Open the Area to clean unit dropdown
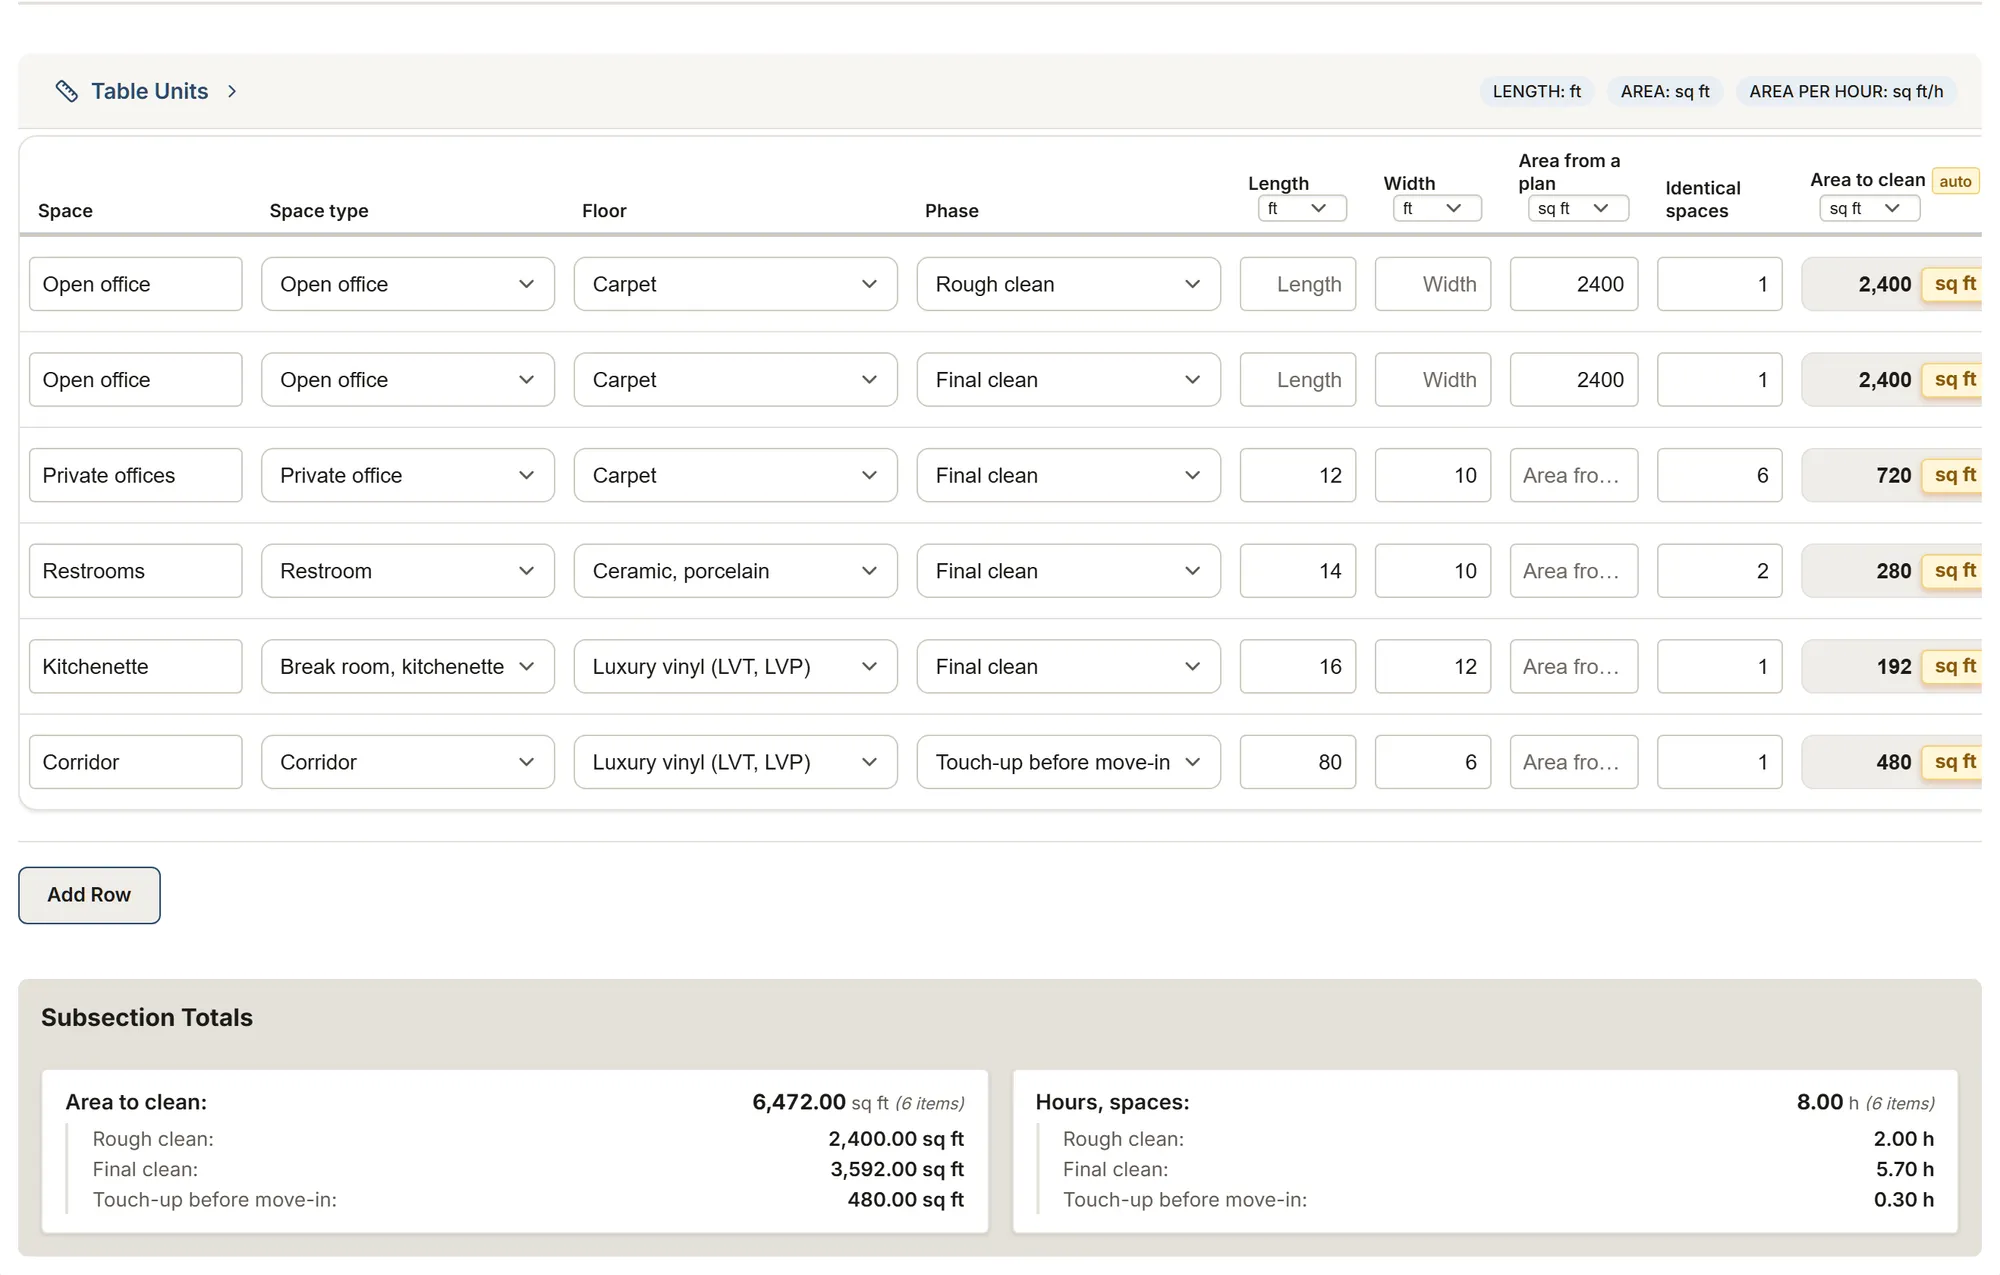 pyautogui.click(x=1869, y=208)
